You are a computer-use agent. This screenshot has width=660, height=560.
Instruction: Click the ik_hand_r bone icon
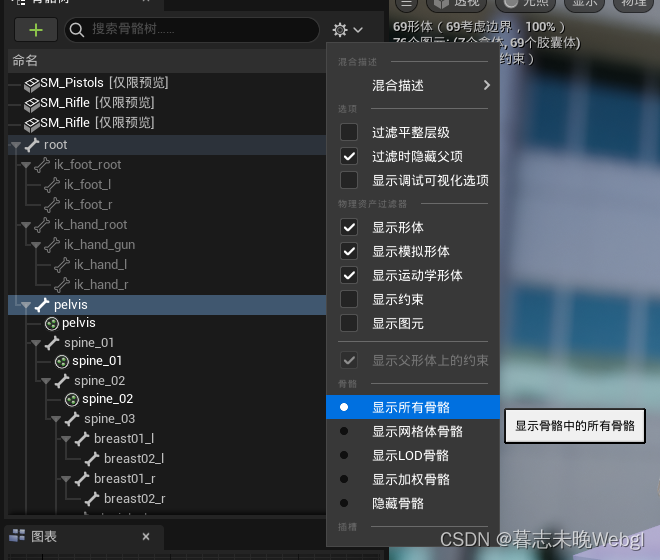(x=62, y=285)
